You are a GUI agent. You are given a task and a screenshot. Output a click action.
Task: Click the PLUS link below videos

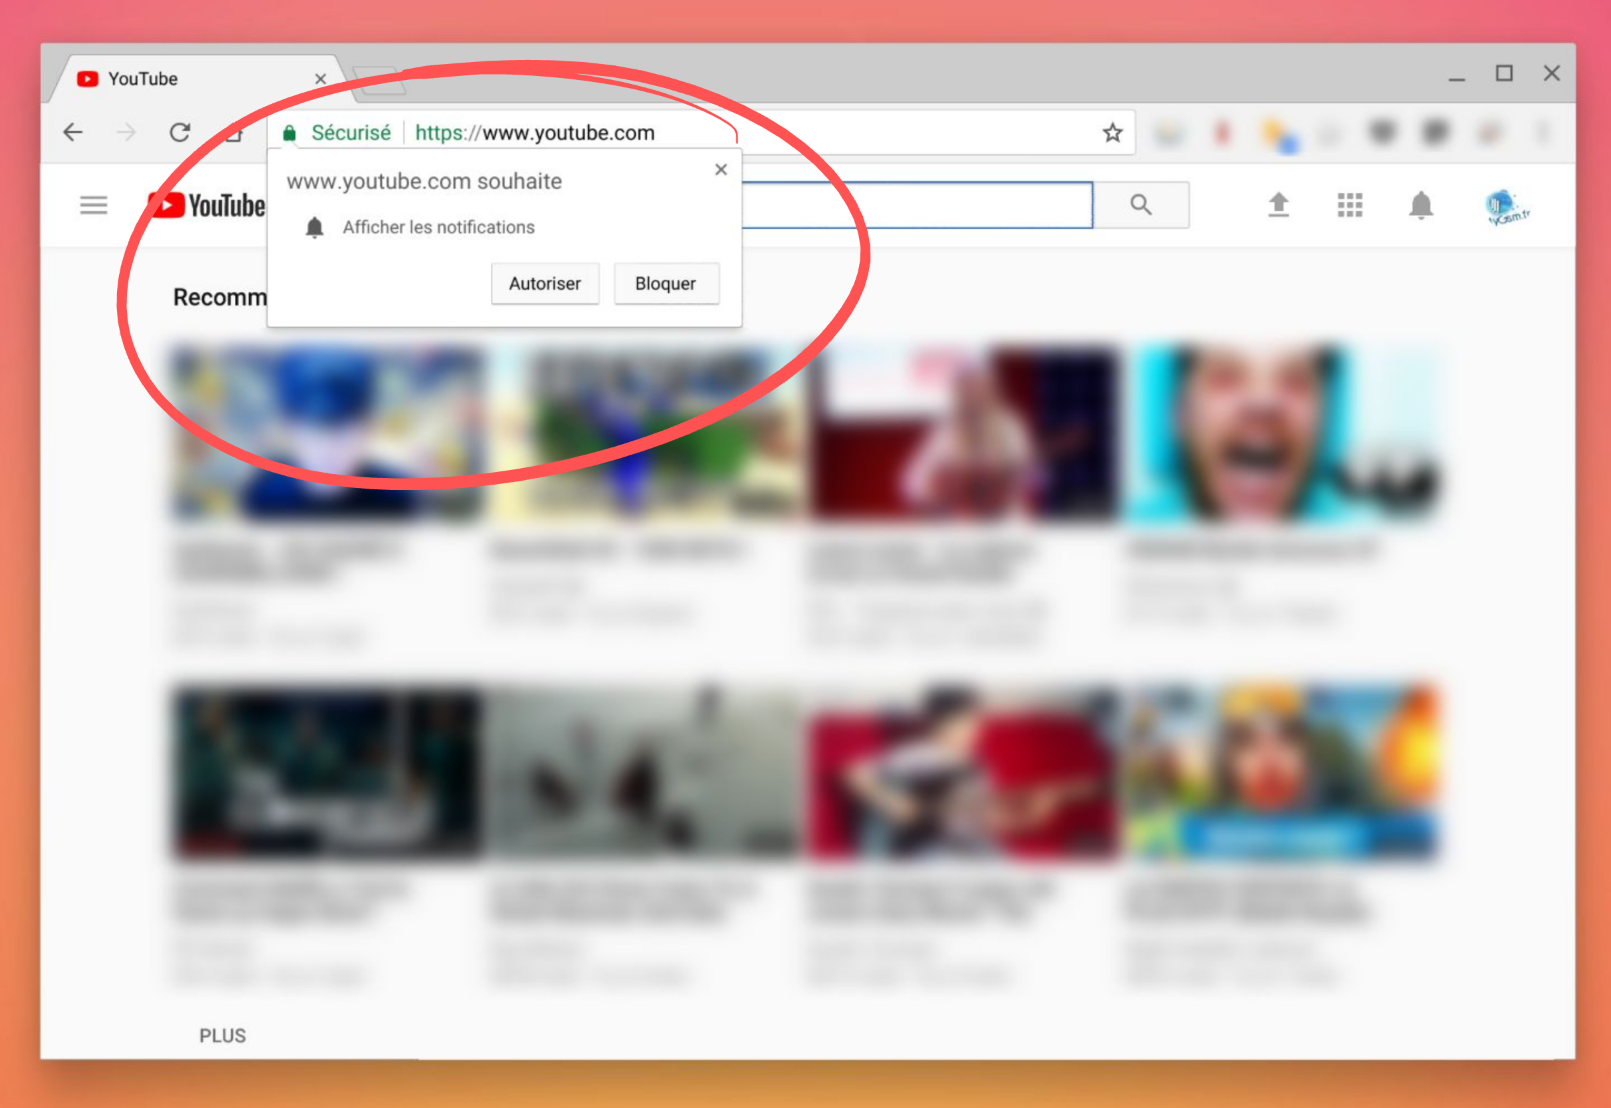point(222,1036)
